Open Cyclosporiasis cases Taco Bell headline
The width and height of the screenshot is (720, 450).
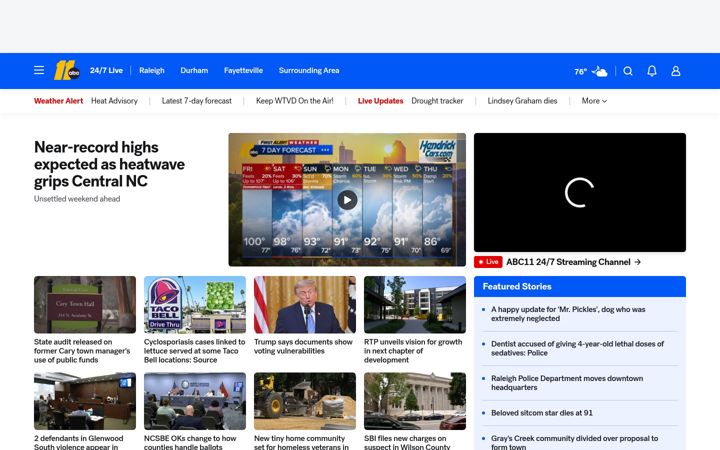click(194, 351)
